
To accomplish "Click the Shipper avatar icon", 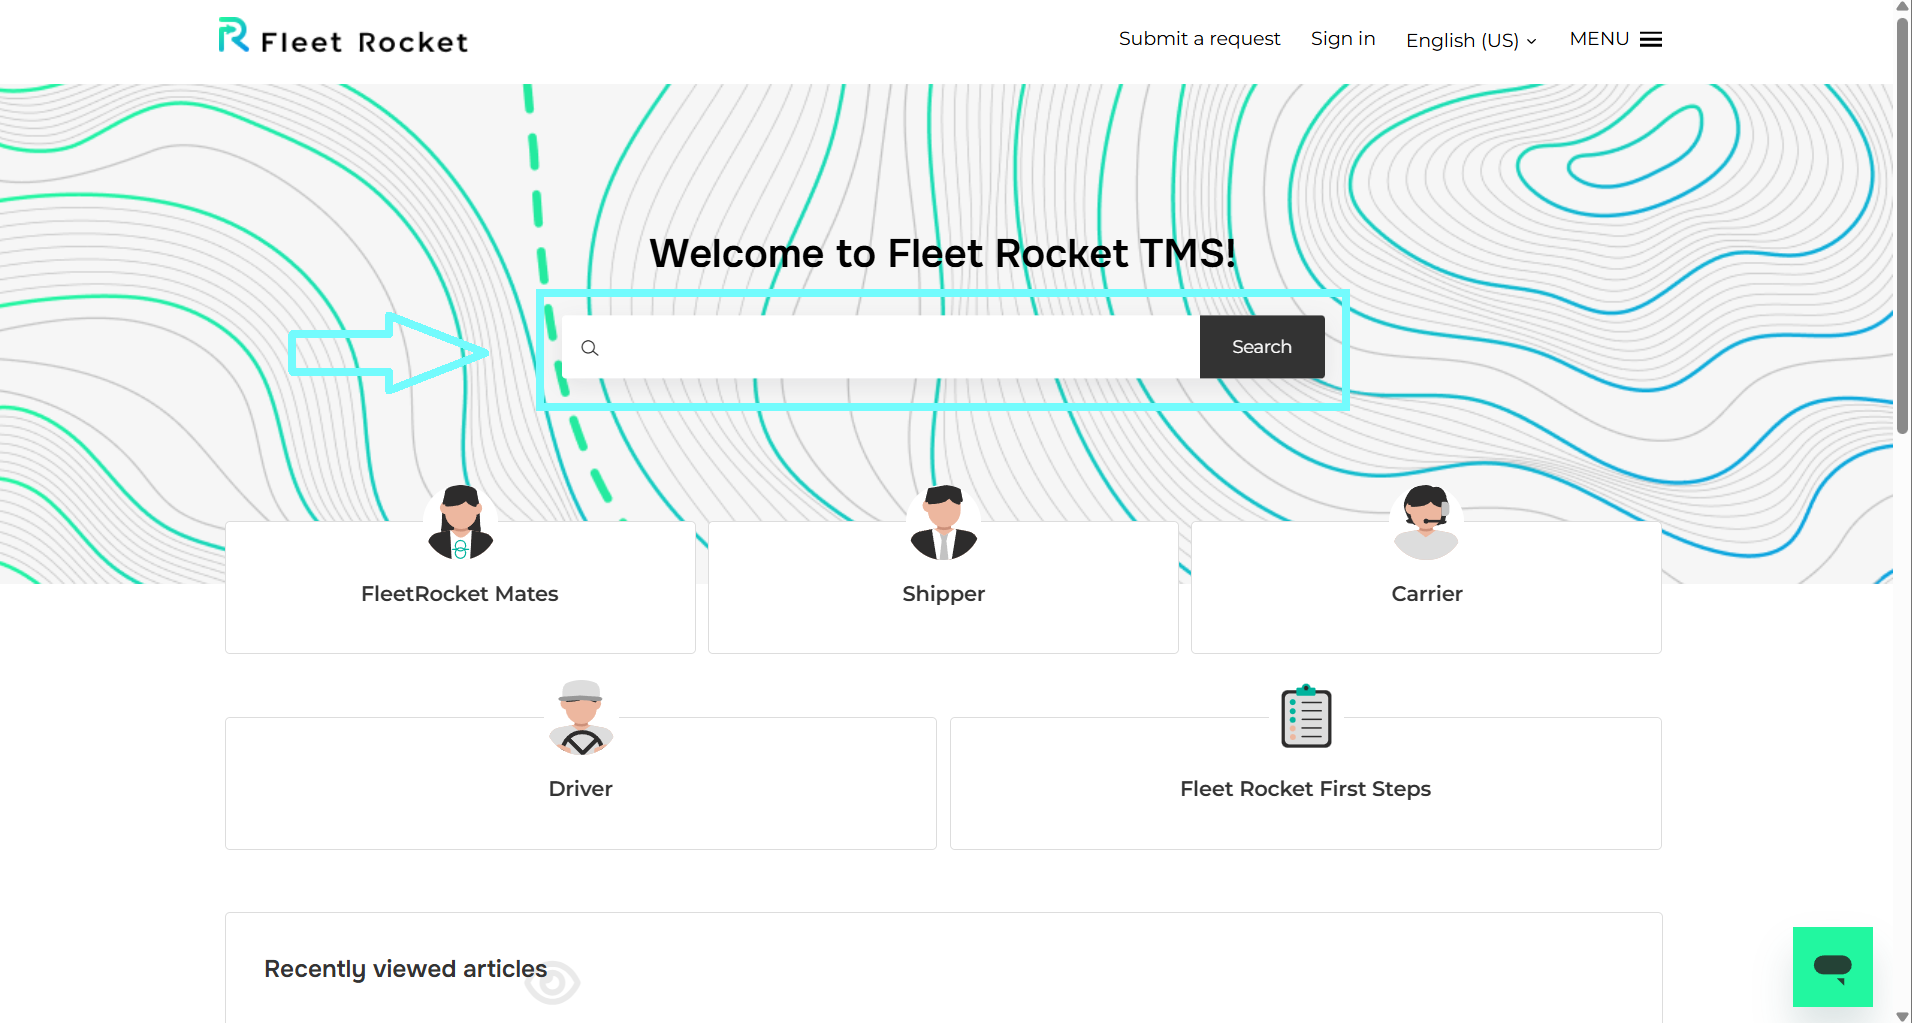I will click(x=943, y=518).
